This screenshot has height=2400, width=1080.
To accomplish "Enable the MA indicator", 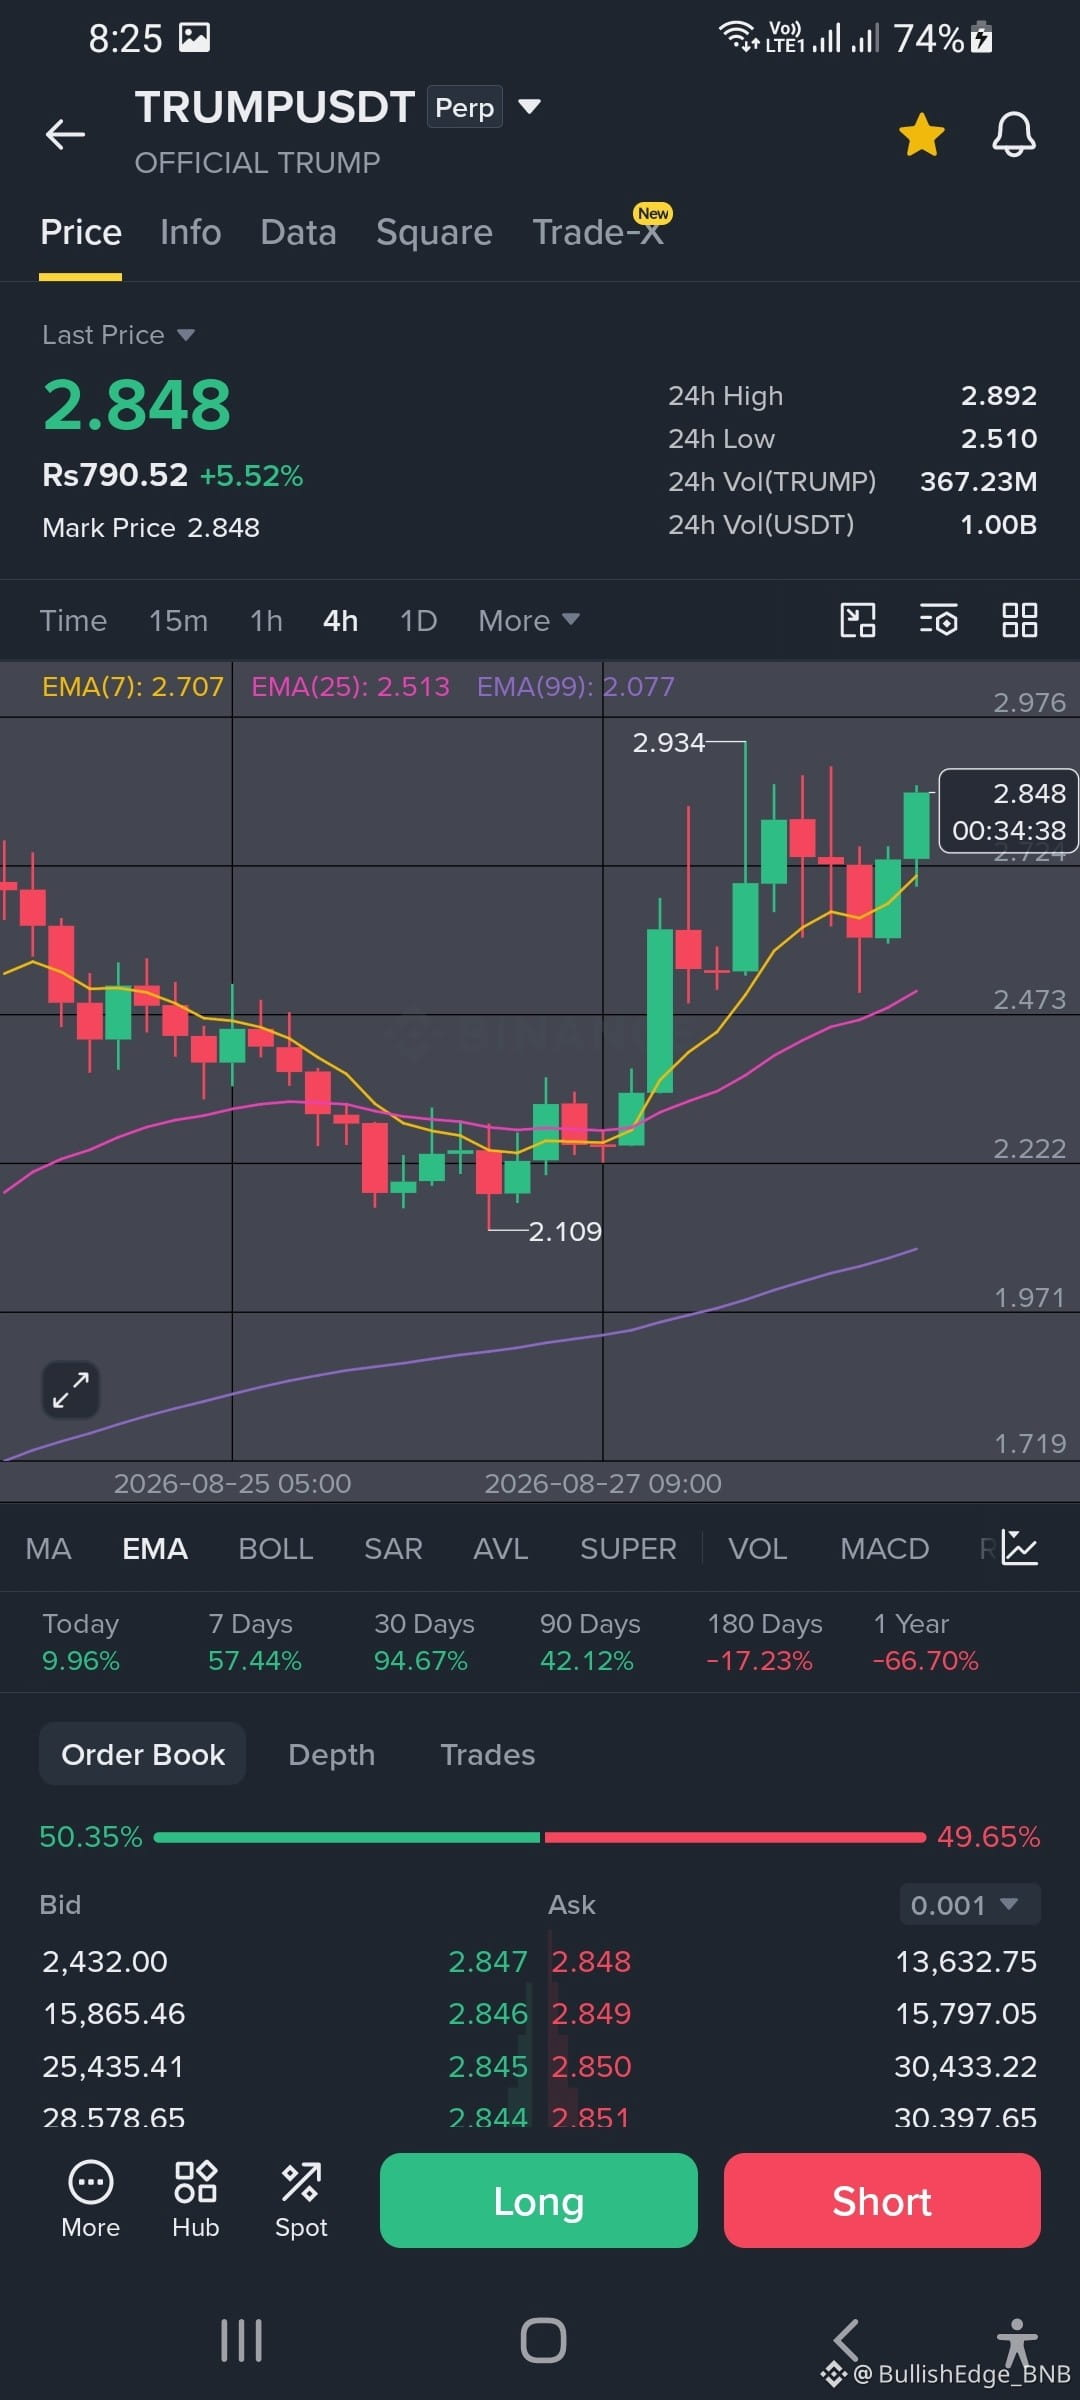I will point(48,1549).
